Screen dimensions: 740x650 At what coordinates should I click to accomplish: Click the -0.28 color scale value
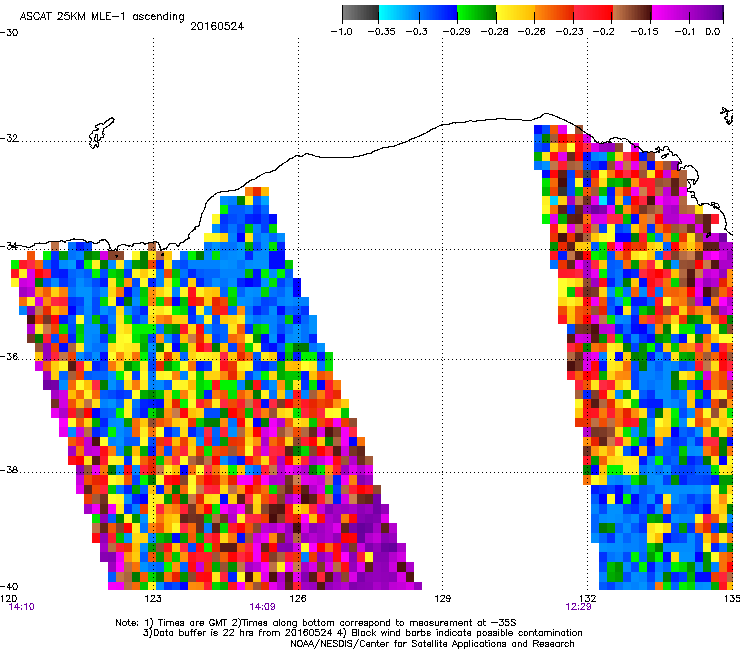tap(495, 32)
